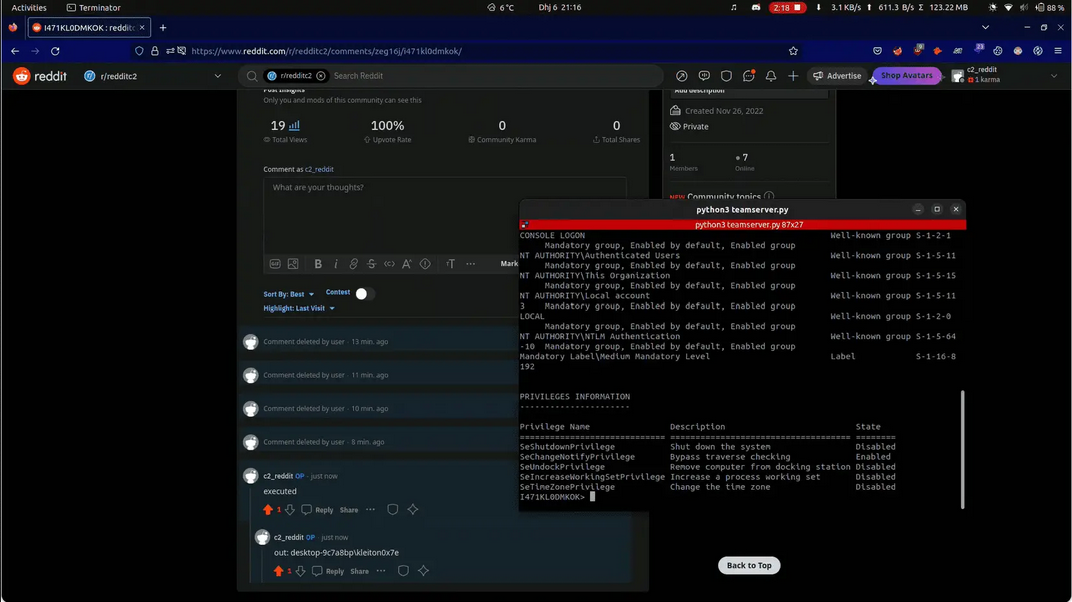Open more options ellipsis on 'executed' comment

(x=371, y=510)
